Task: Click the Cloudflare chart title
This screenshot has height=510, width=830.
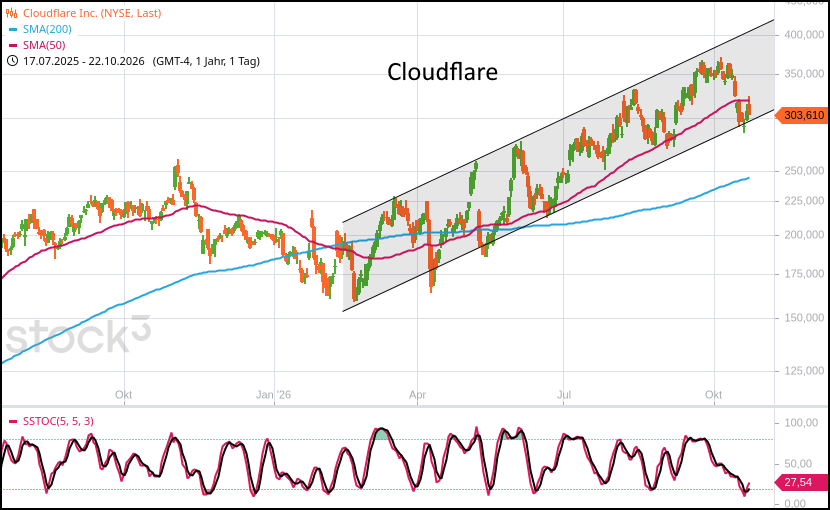Action: [443, 72]
